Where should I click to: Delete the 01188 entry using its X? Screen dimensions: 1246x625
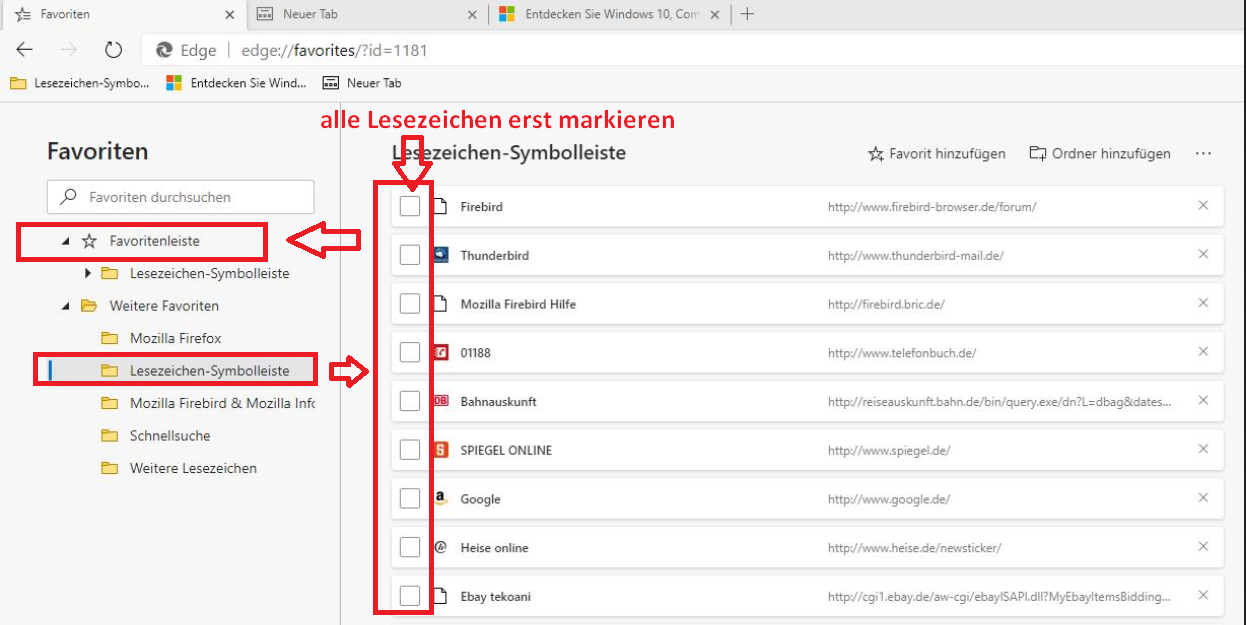[x=1203, y=352]
